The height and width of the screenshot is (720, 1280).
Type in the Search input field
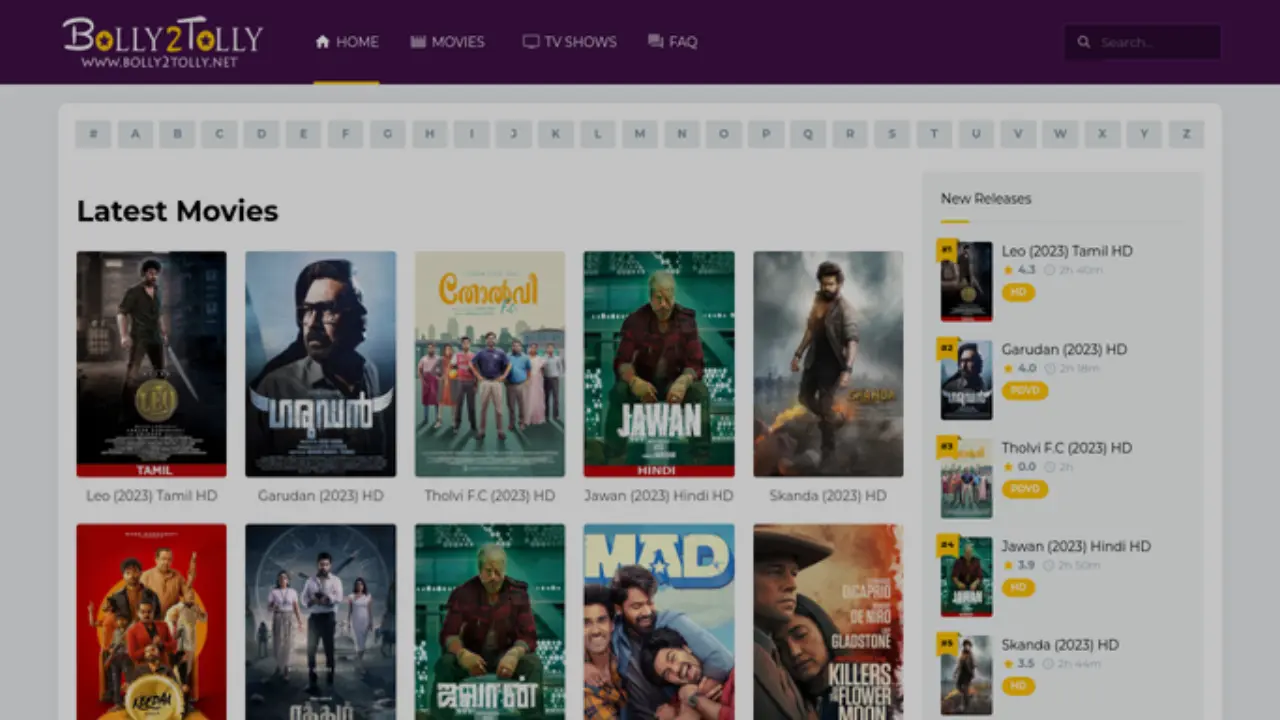[1155, 42]
